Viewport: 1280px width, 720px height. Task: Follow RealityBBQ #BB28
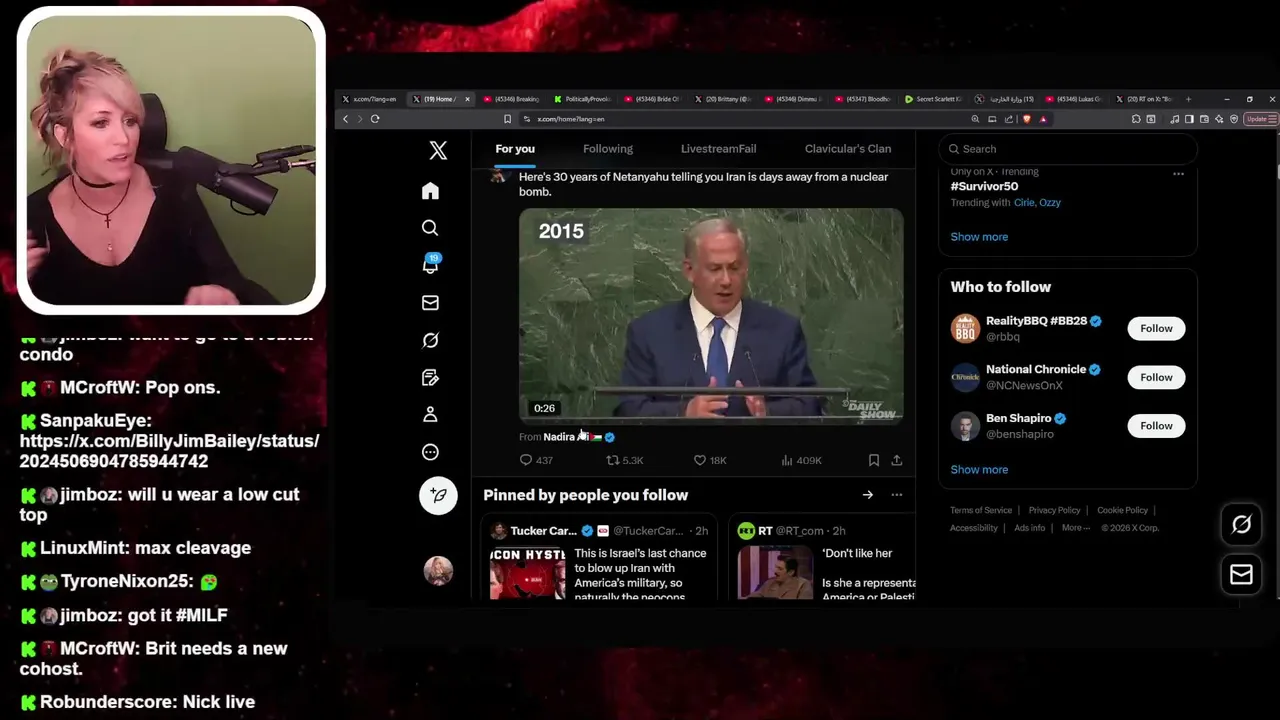pos(1156,329)
